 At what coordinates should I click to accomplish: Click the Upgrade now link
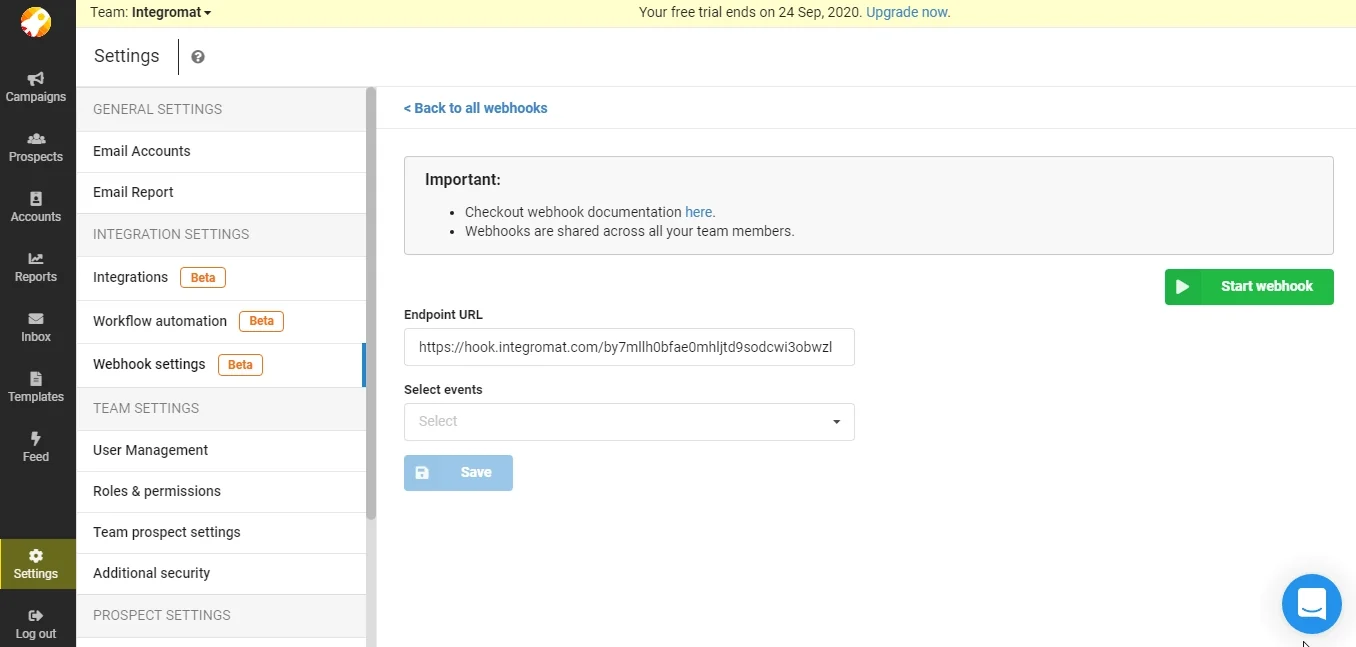[908, 13]
